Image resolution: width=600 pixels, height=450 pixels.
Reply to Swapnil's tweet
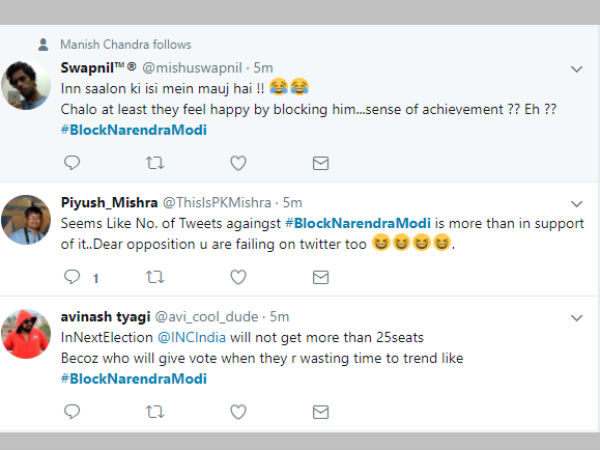coord(72,162)
